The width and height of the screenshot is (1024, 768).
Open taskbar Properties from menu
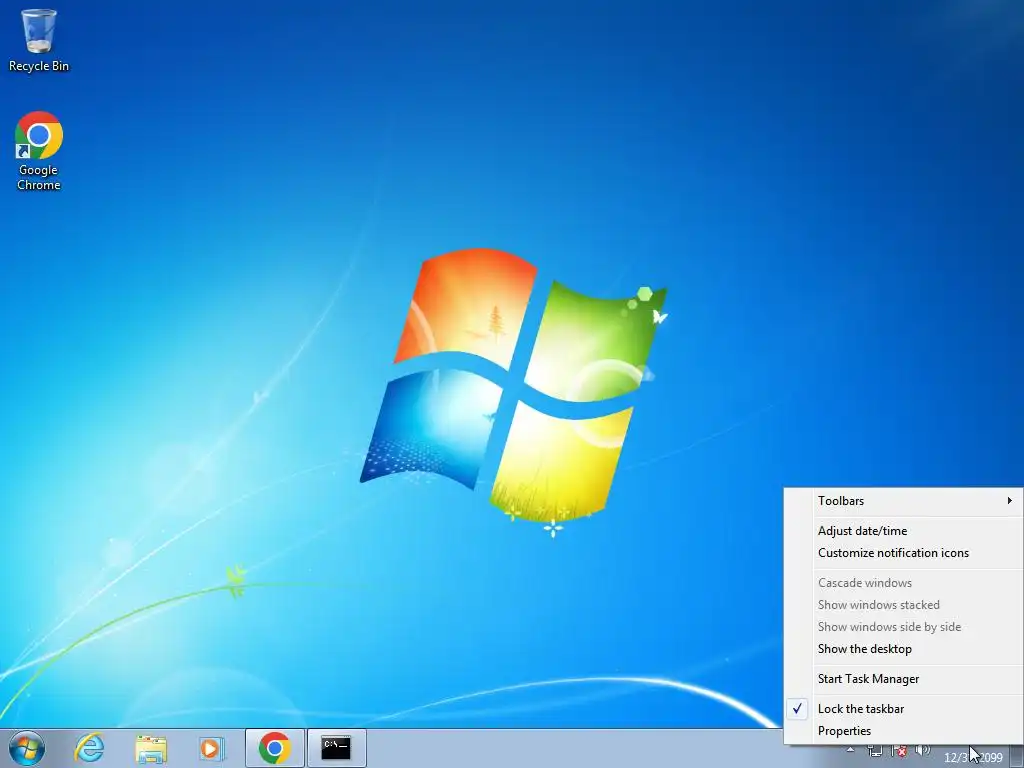(x=903, y=731)
